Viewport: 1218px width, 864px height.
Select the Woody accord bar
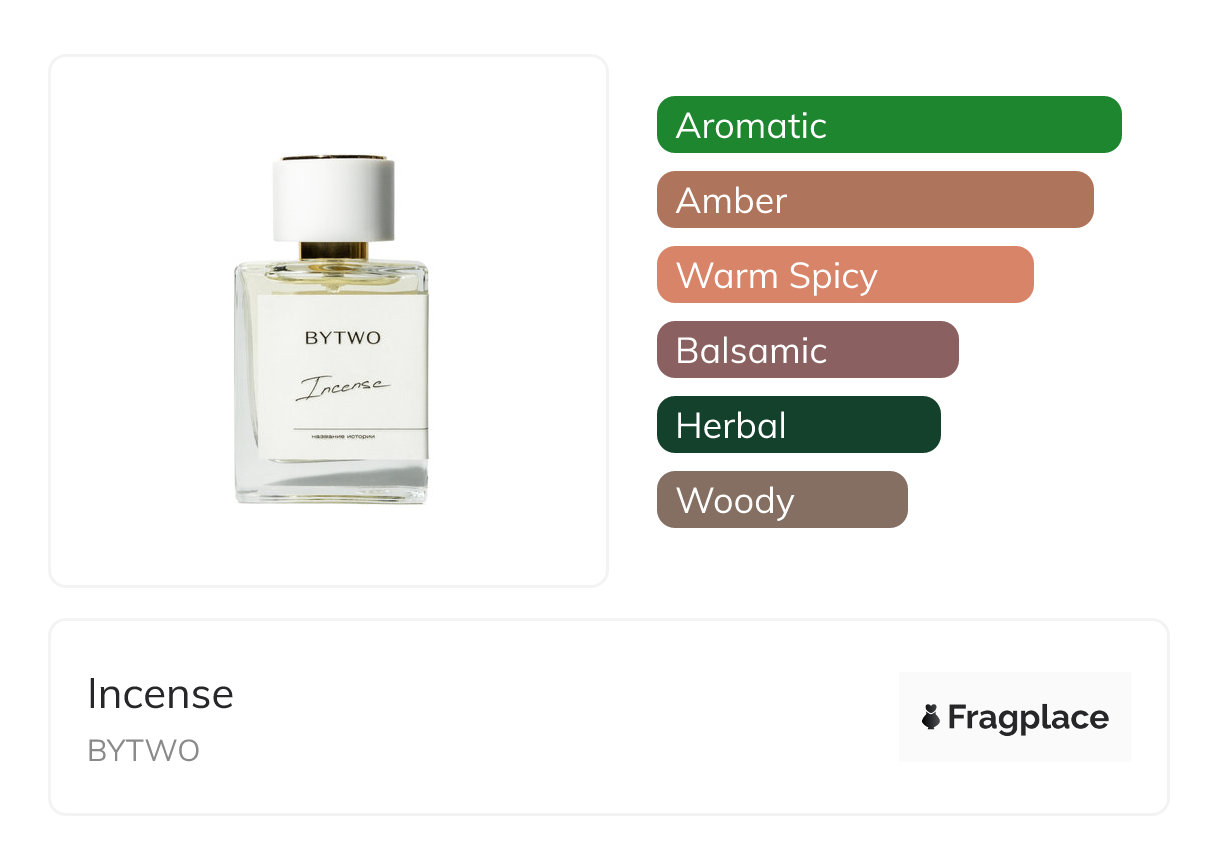782,500
